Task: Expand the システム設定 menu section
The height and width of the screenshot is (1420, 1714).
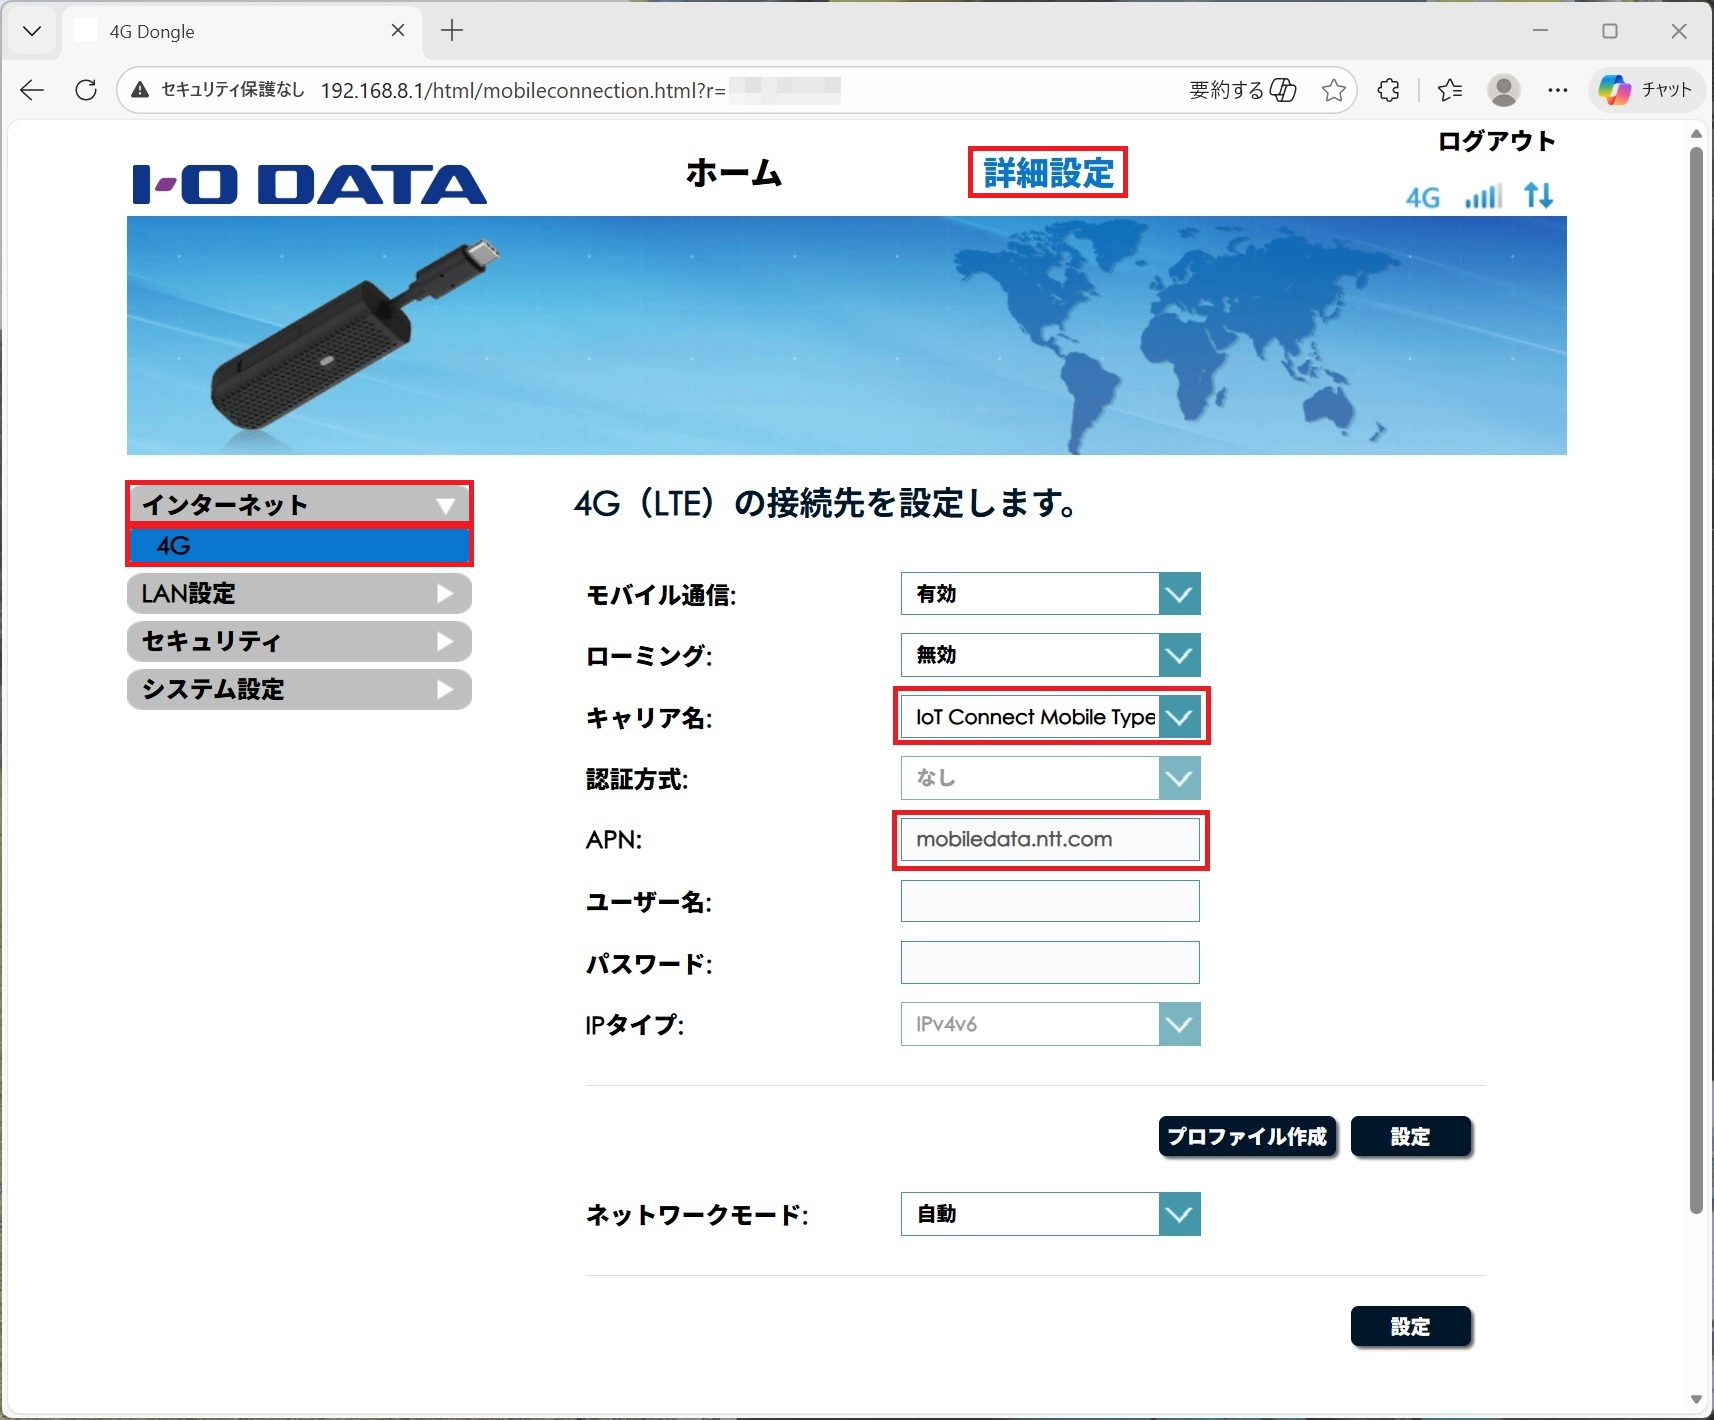Action: [x=299, y=690]
